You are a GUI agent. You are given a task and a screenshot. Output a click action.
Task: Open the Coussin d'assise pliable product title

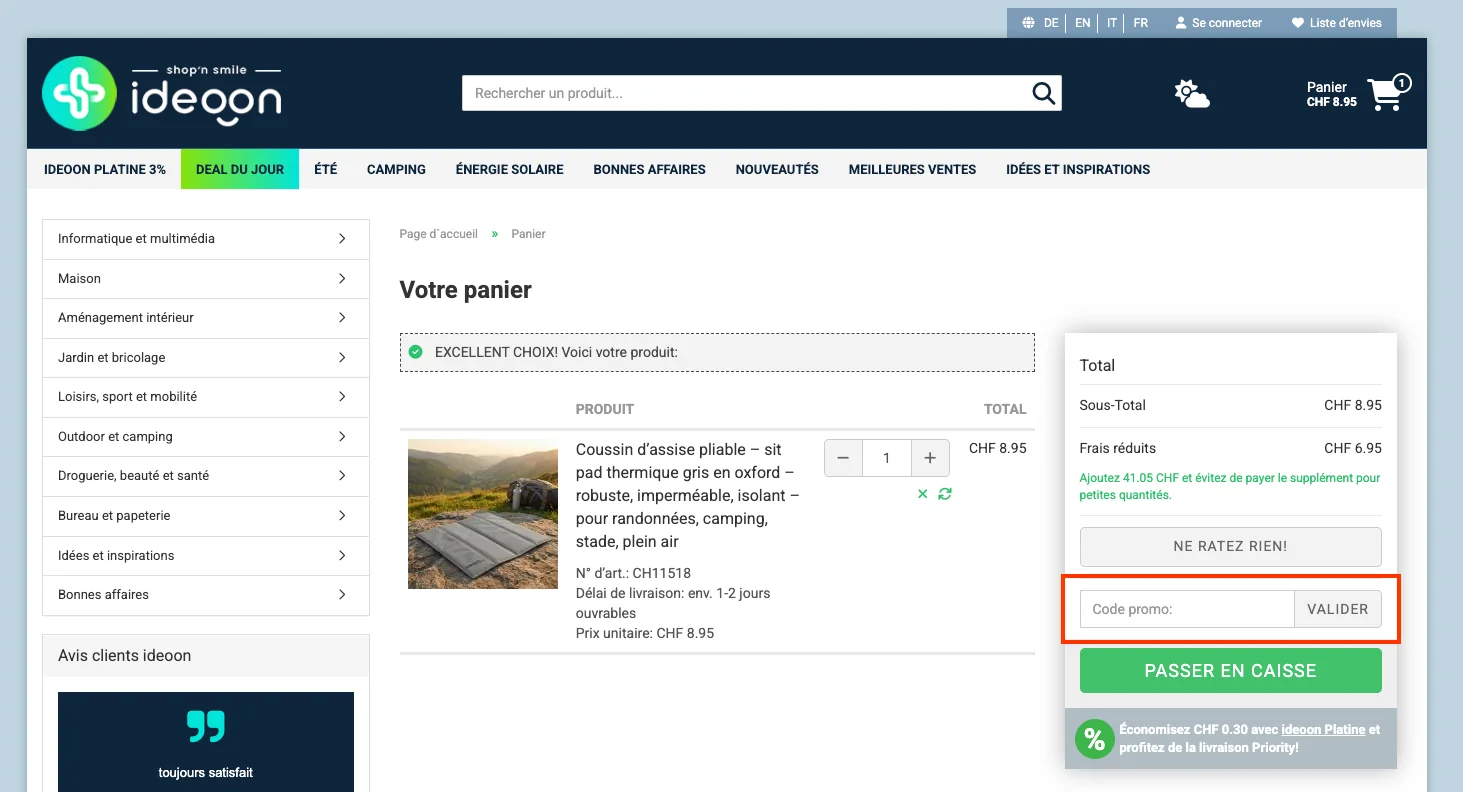688,496
